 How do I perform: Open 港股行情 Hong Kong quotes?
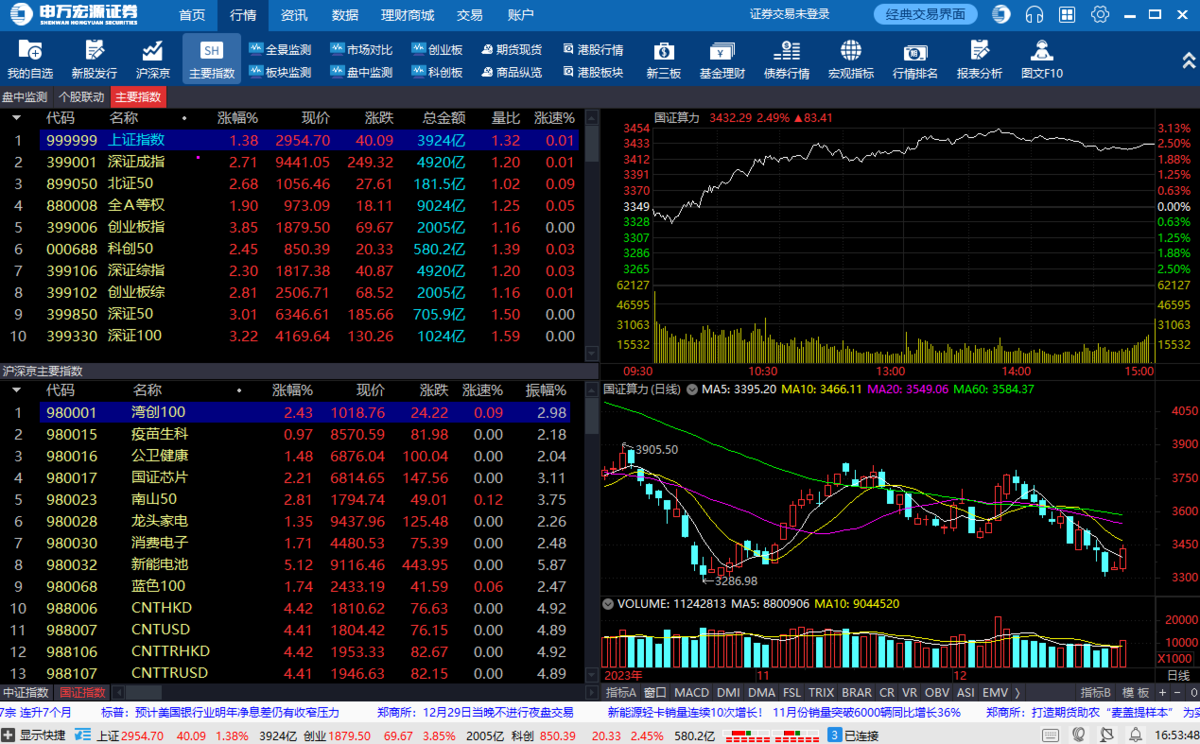point(592,49)
